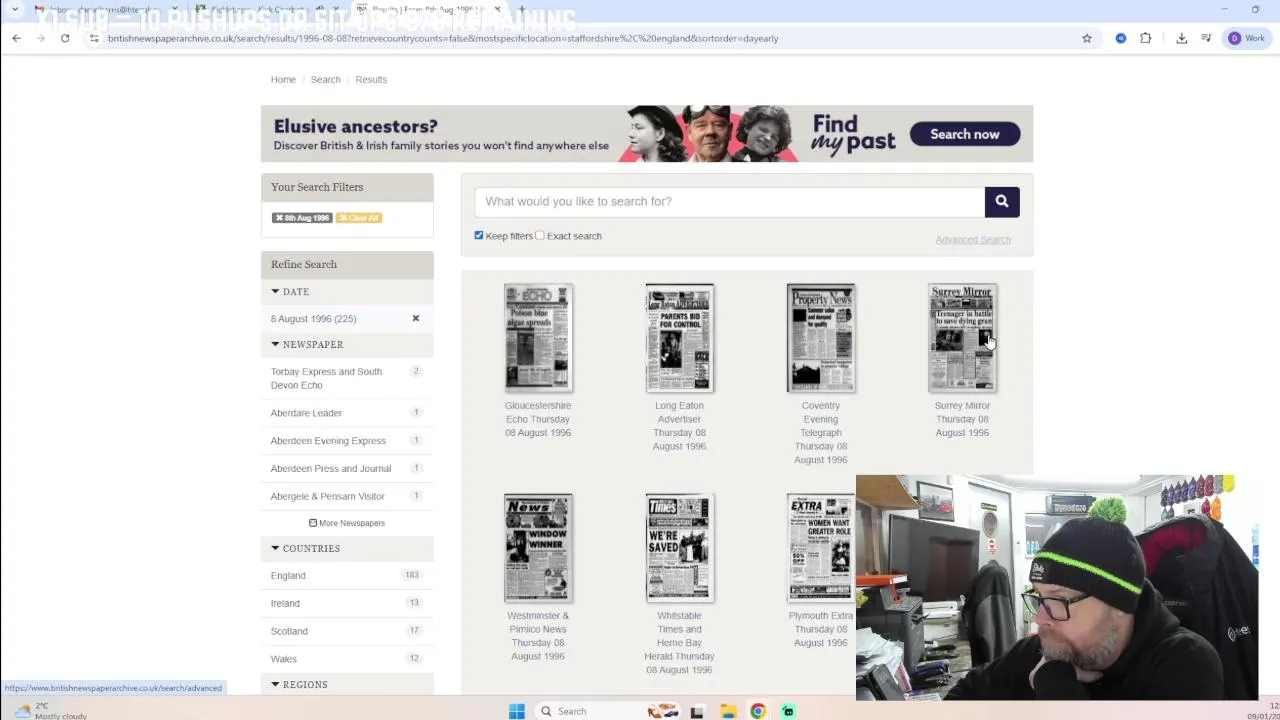Click the What would you like to search for field

(x=730, y=201)
